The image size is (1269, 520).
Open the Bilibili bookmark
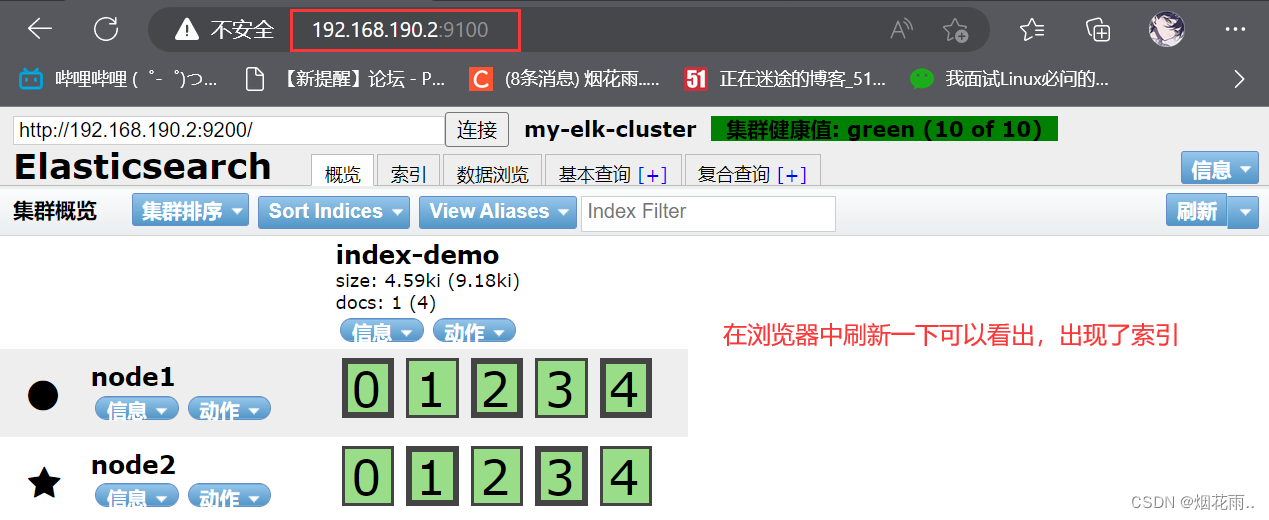click(x=118, y=79)
